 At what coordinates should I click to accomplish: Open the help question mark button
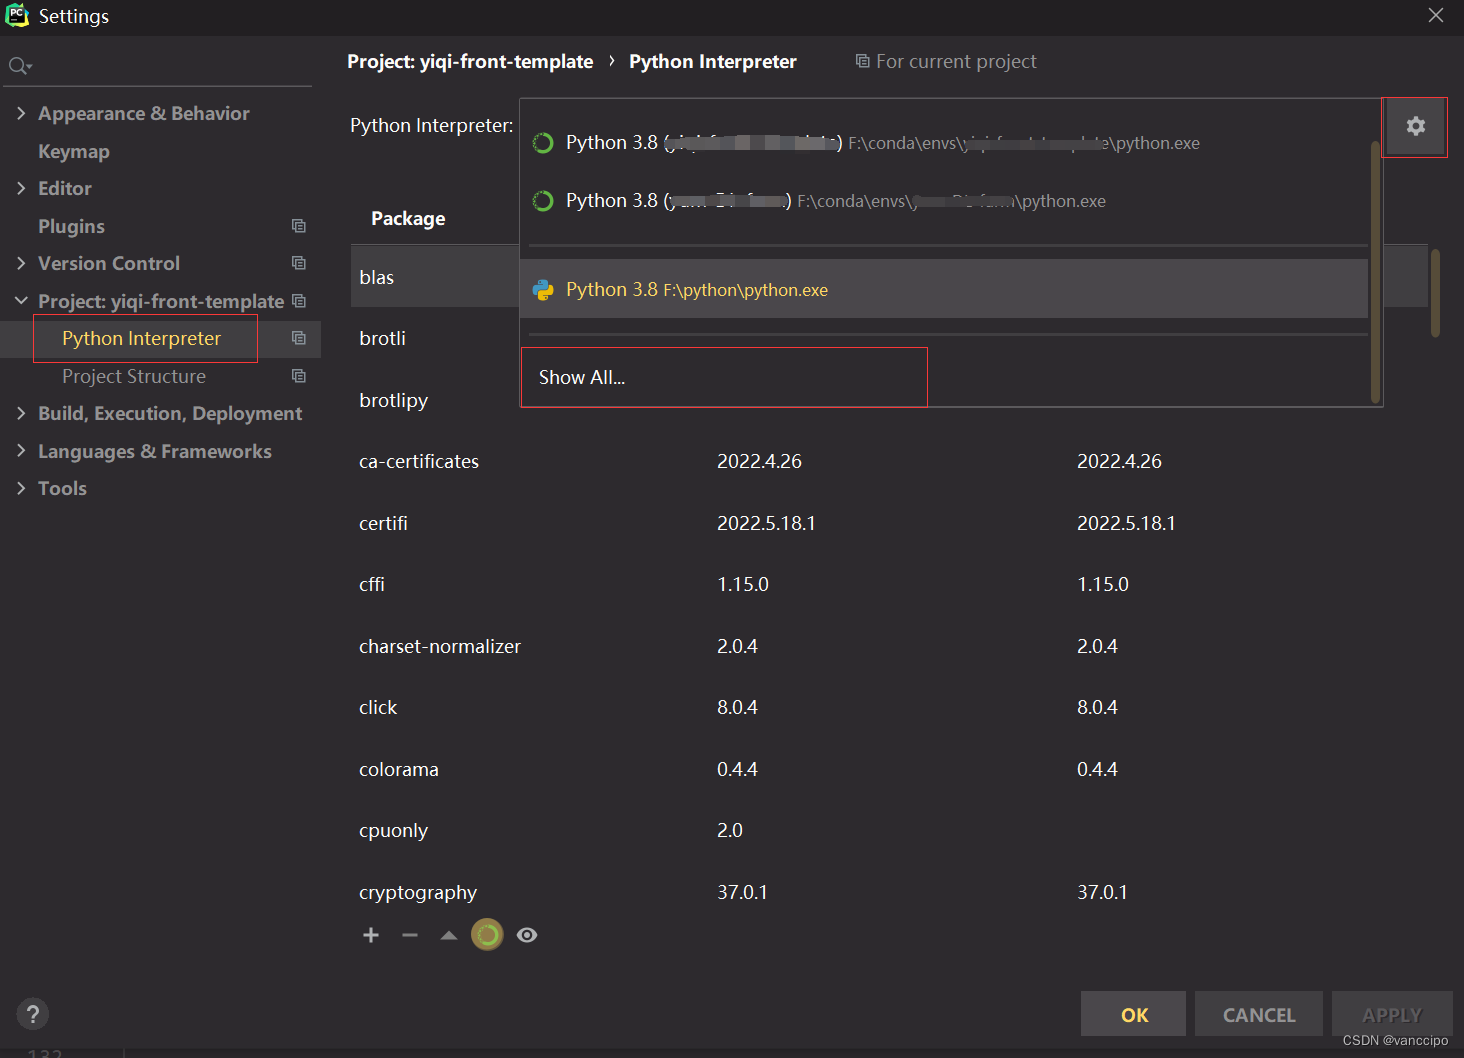point(33,1014)
